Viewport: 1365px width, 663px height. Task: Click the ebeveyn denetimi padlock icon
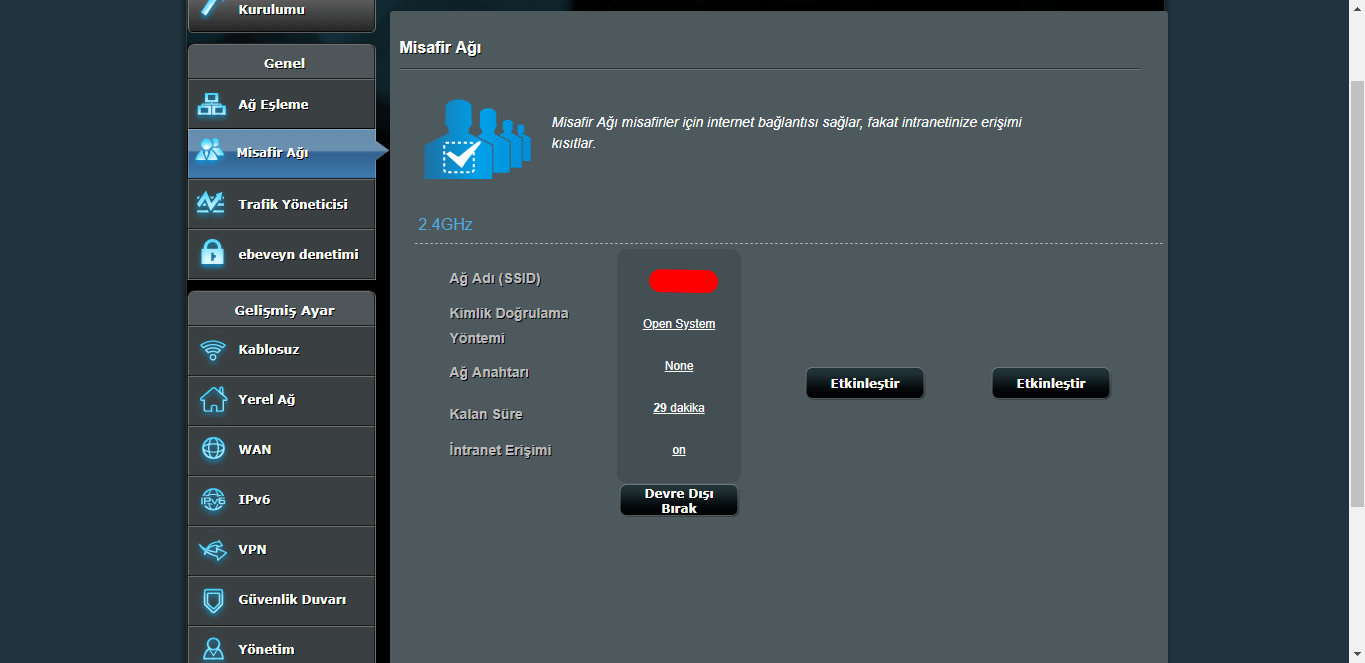pos(212,253)
